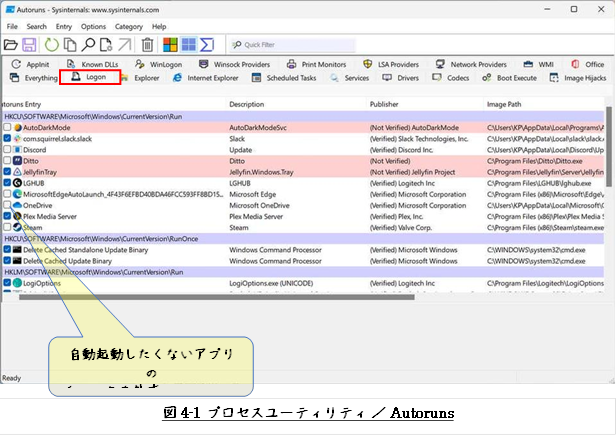Switch to the Codecs tab
Screen dimensions: 616x435
coord(451,78)
